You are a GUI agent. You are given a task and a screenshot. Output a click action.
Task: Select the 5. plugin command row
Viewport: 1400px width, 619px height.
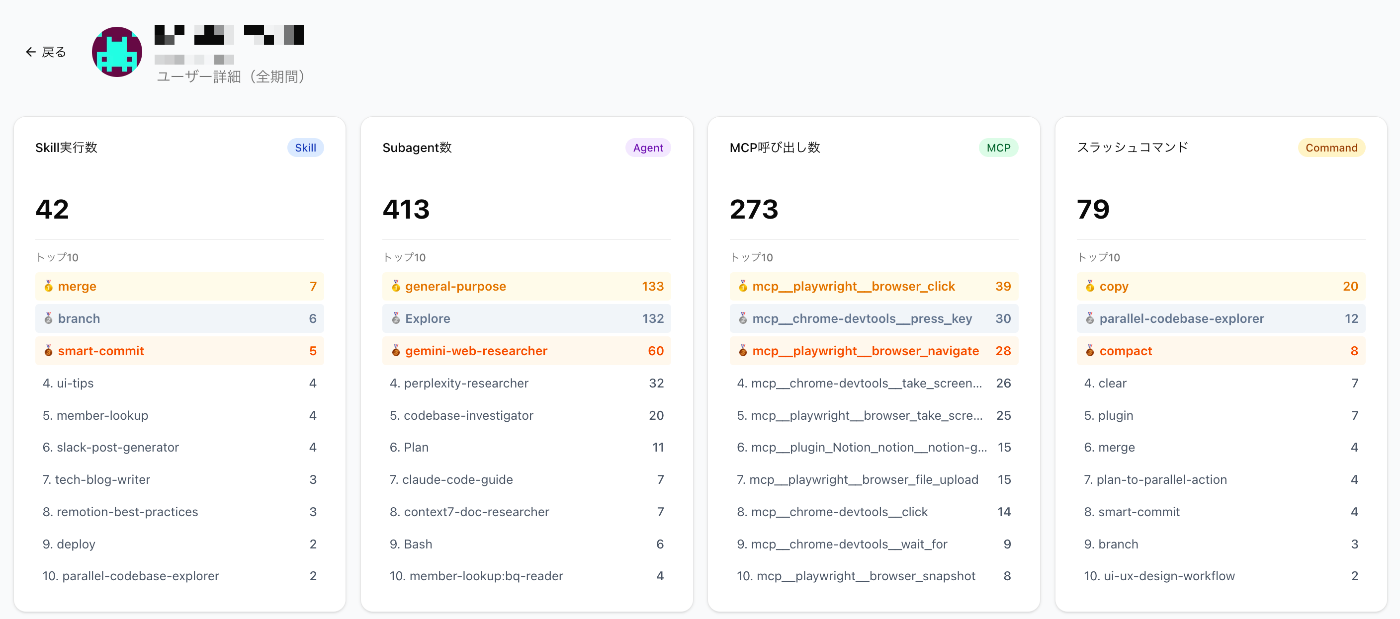click(x=1221, y=415)
